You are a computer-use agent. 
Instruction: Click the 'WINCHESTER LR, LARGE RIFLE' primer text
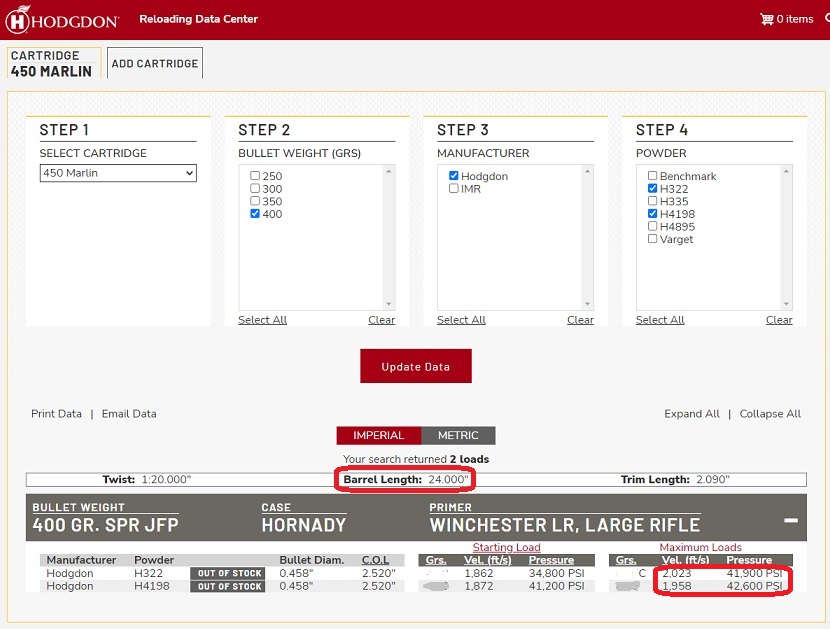[565, 525]
